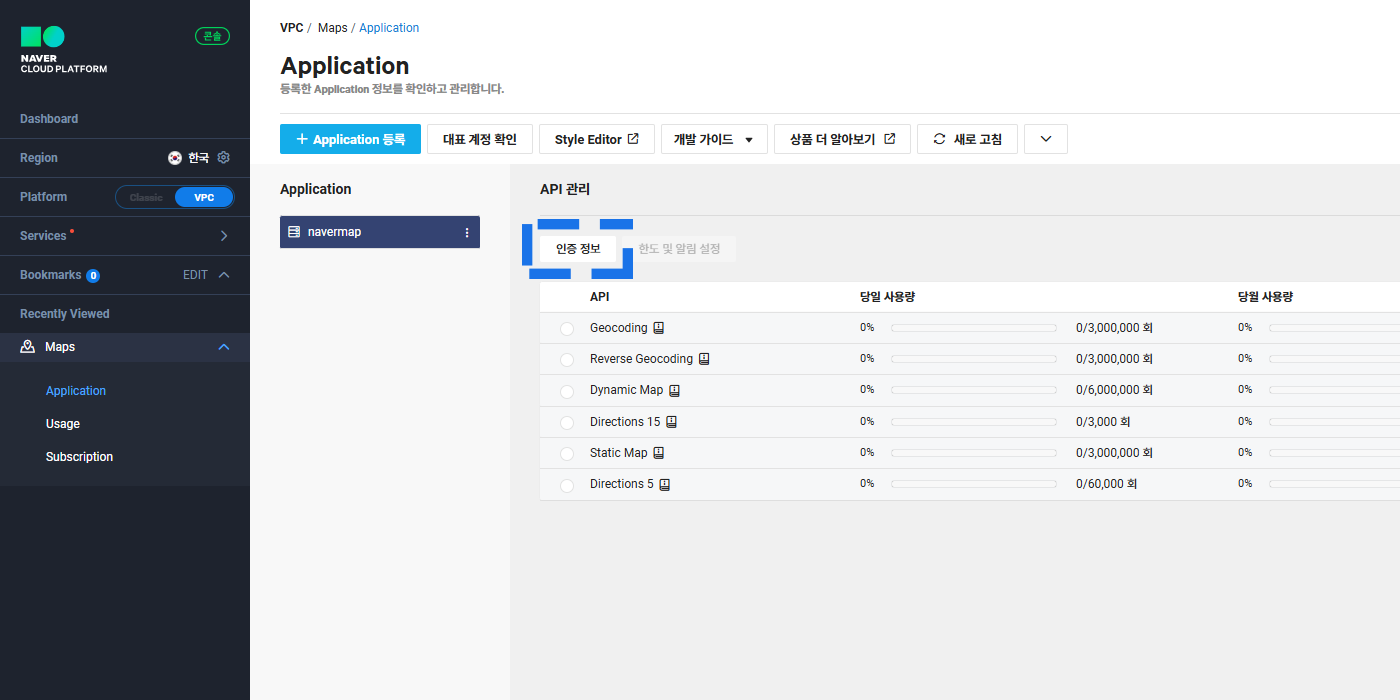The image size is (1400, 700).
Task: Switch platform toggle to Classic
Action: tap(146, 197)
